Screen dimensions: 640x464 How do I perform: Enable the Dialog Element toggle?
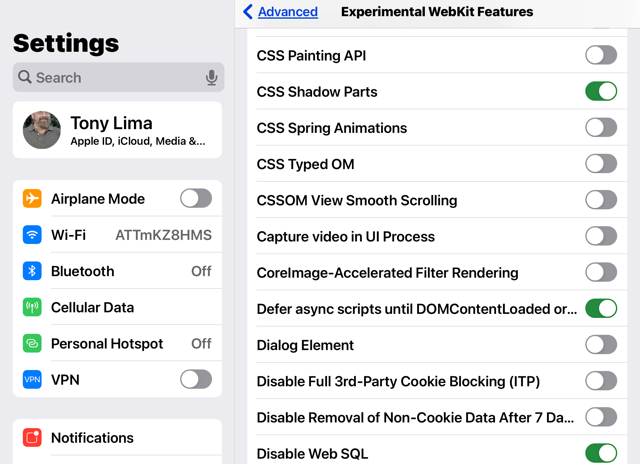coord(601,345)
